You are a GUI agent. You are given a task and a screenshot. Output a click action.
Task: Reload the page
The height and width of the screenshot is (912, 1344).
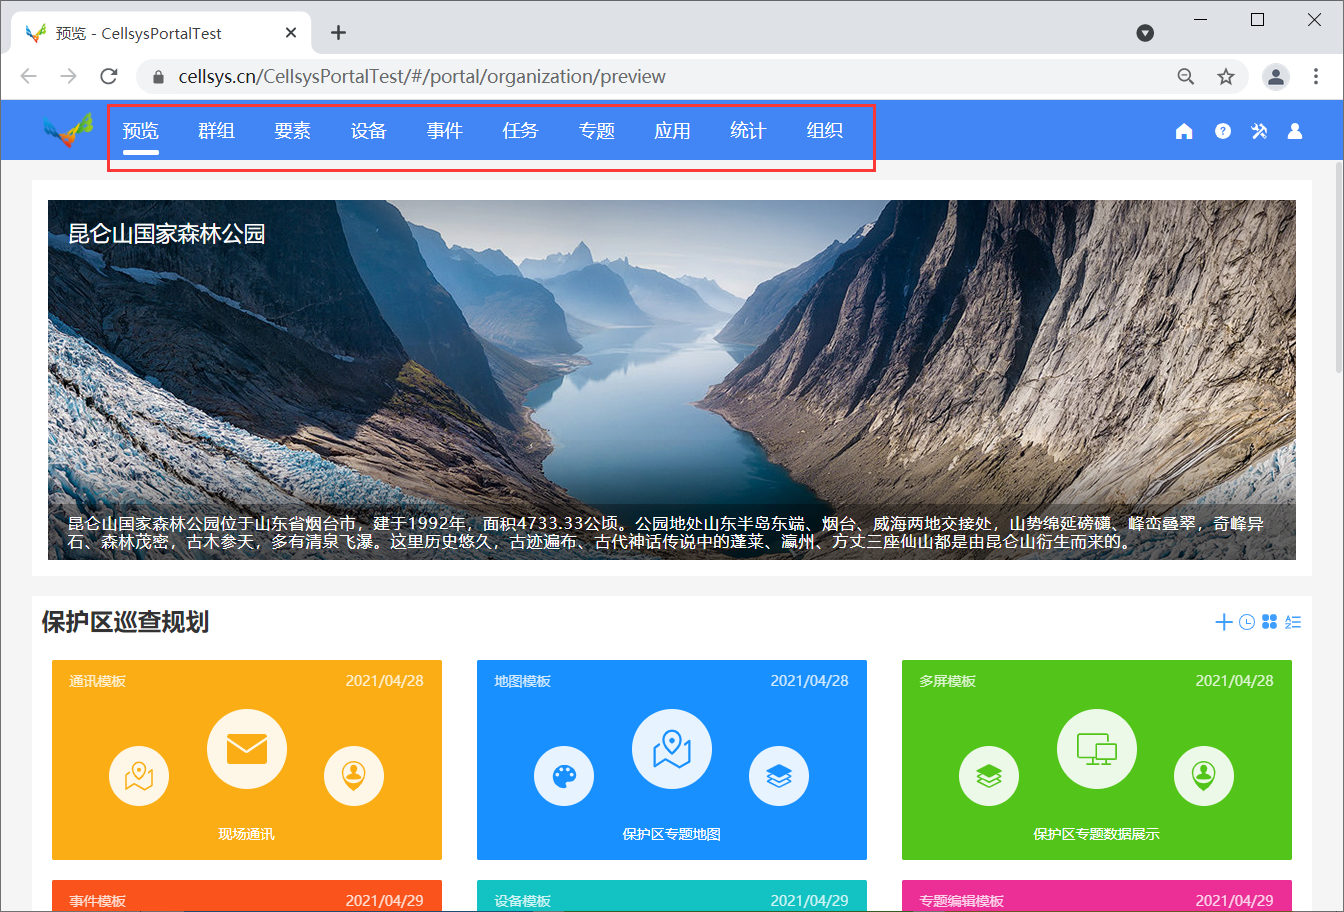pos(109,77)
